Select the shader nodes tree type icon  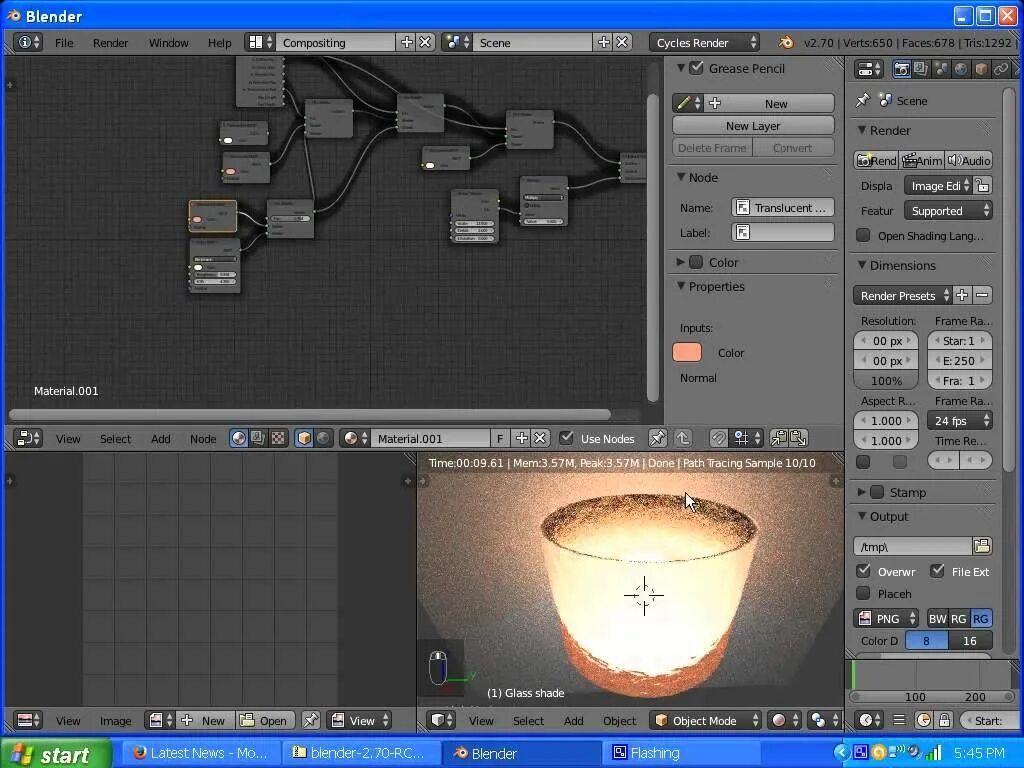pos(238,438)
